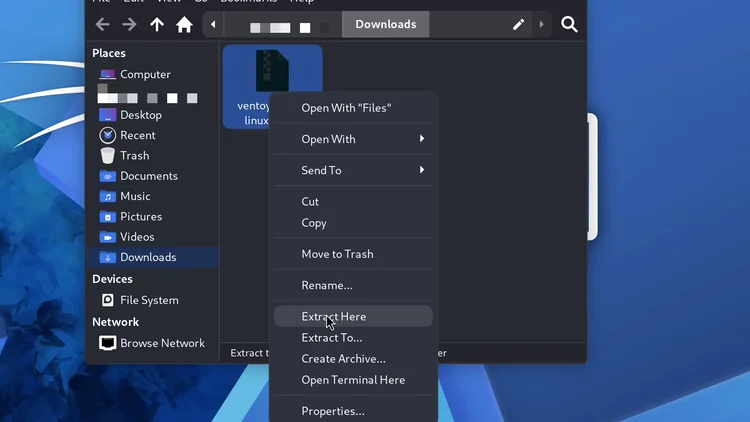Choose Open Terminal Here

[353, 380]
